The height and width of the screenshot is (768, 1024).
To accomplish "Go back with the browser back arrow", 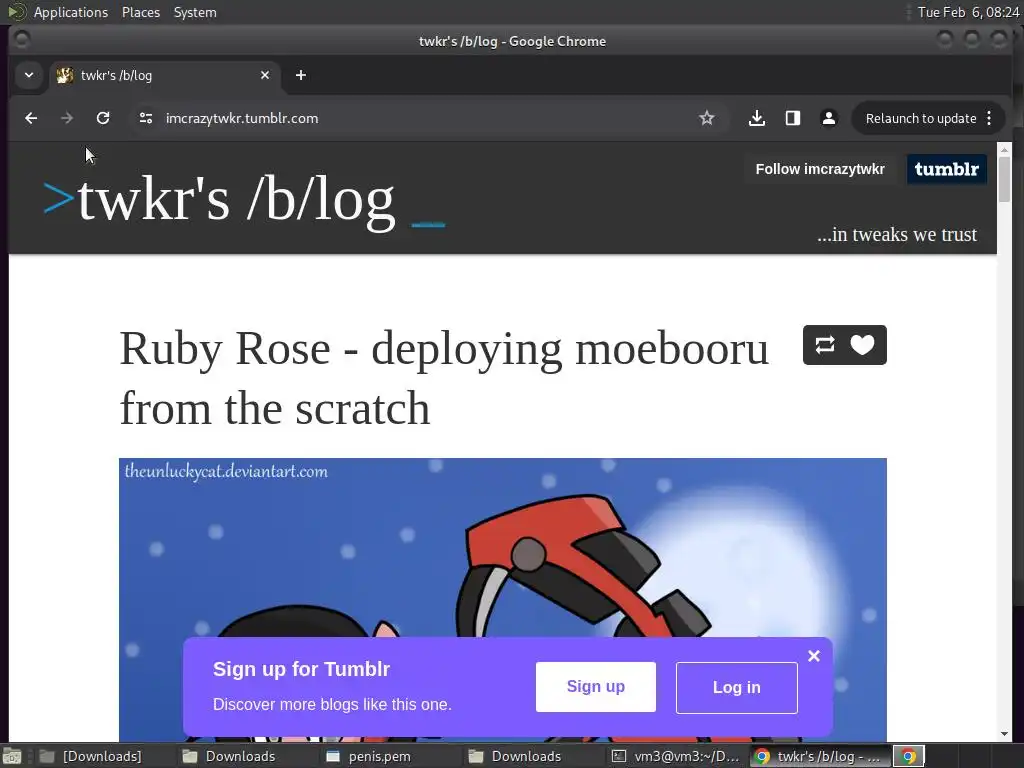I will 31,118.
